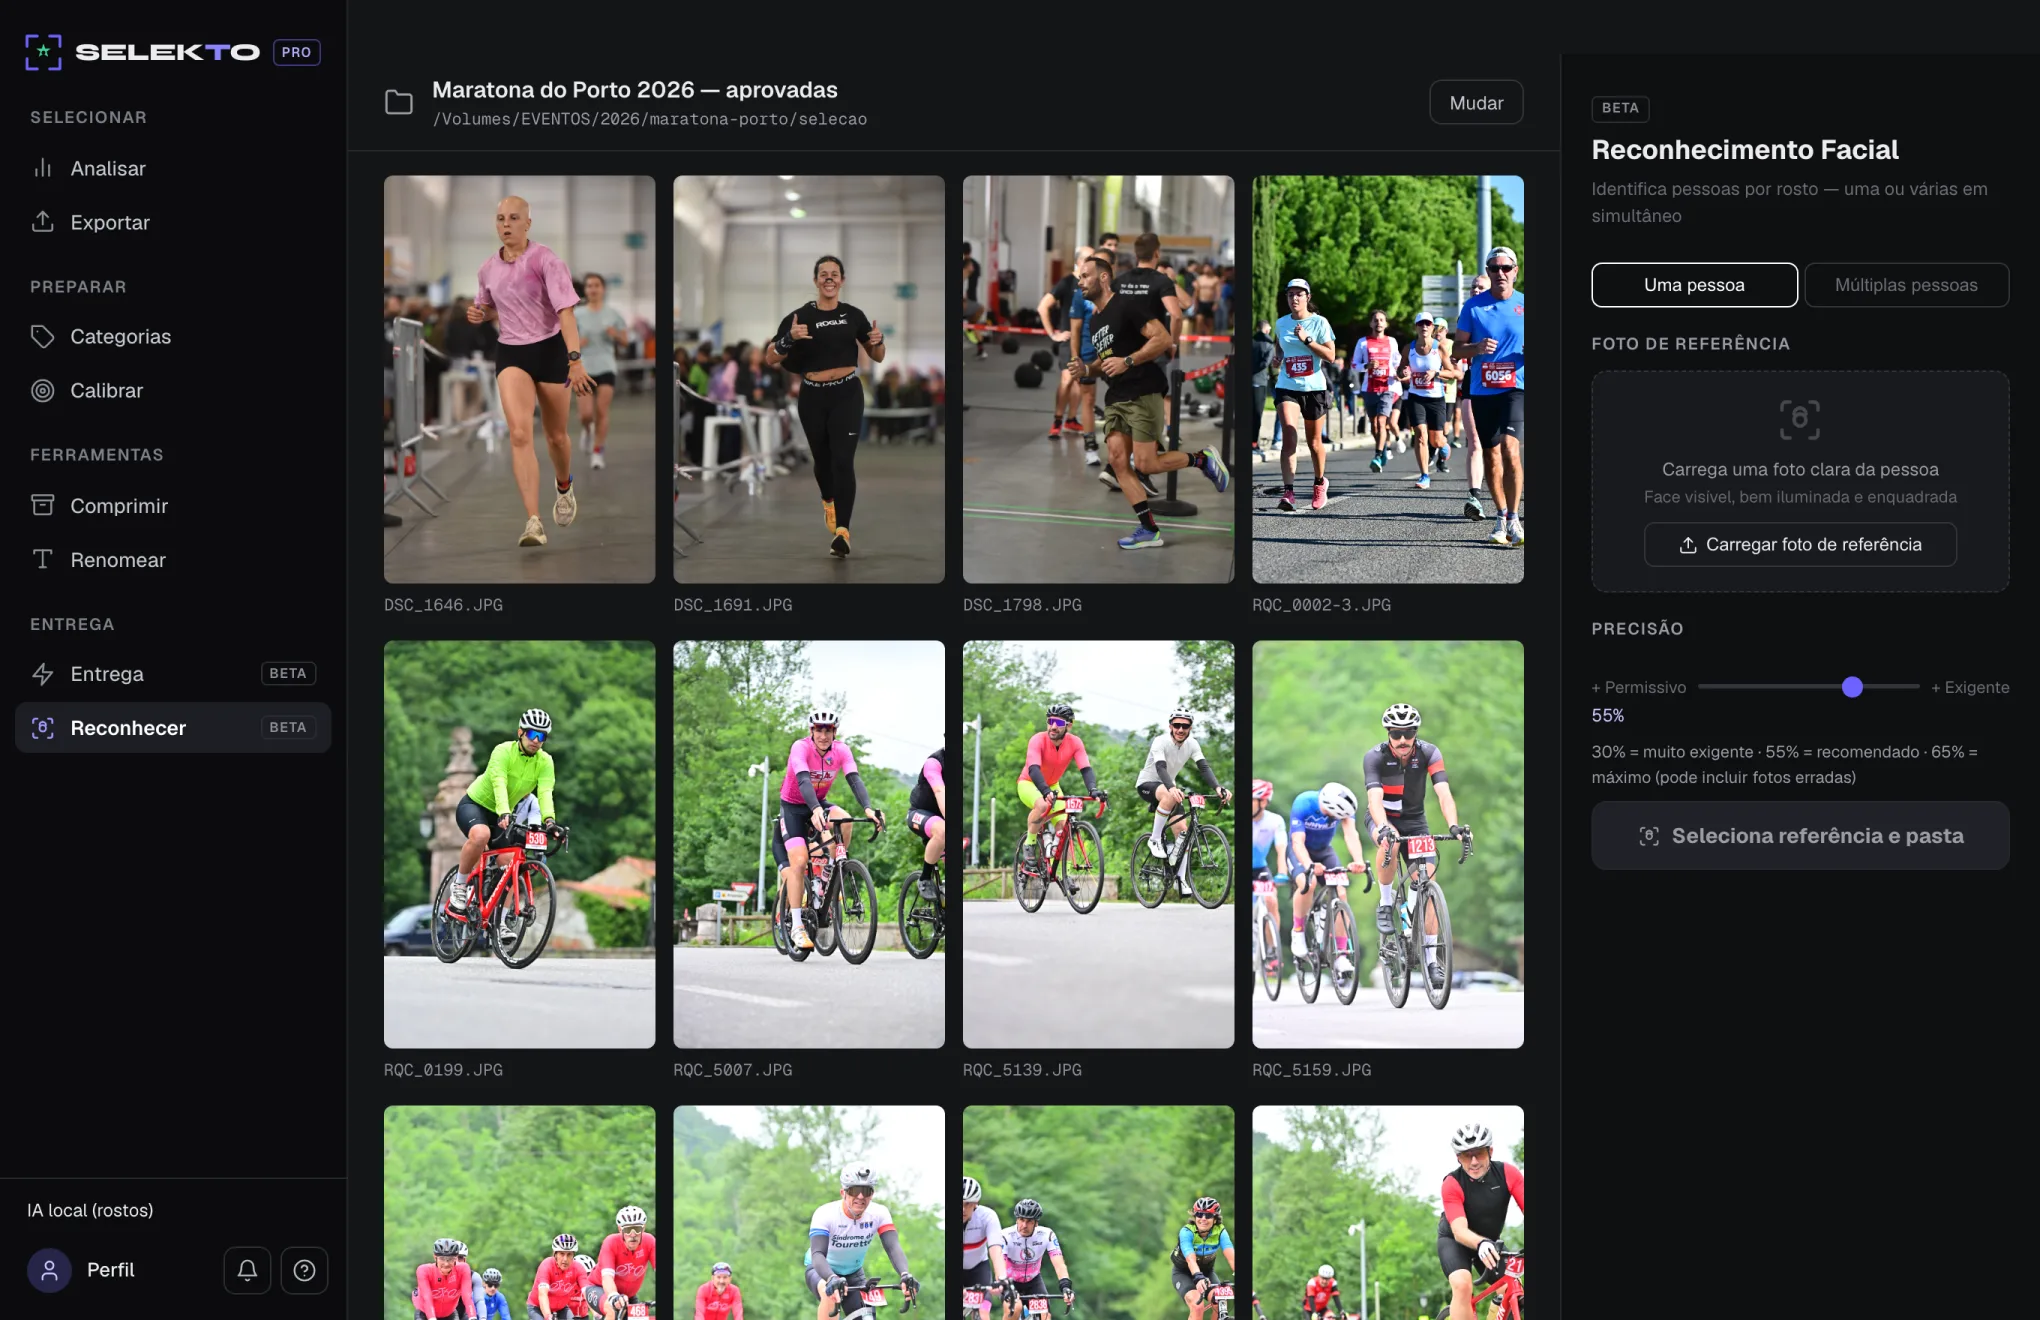
Task: Open the notifications bell icon
Action: click(247, 1270)
